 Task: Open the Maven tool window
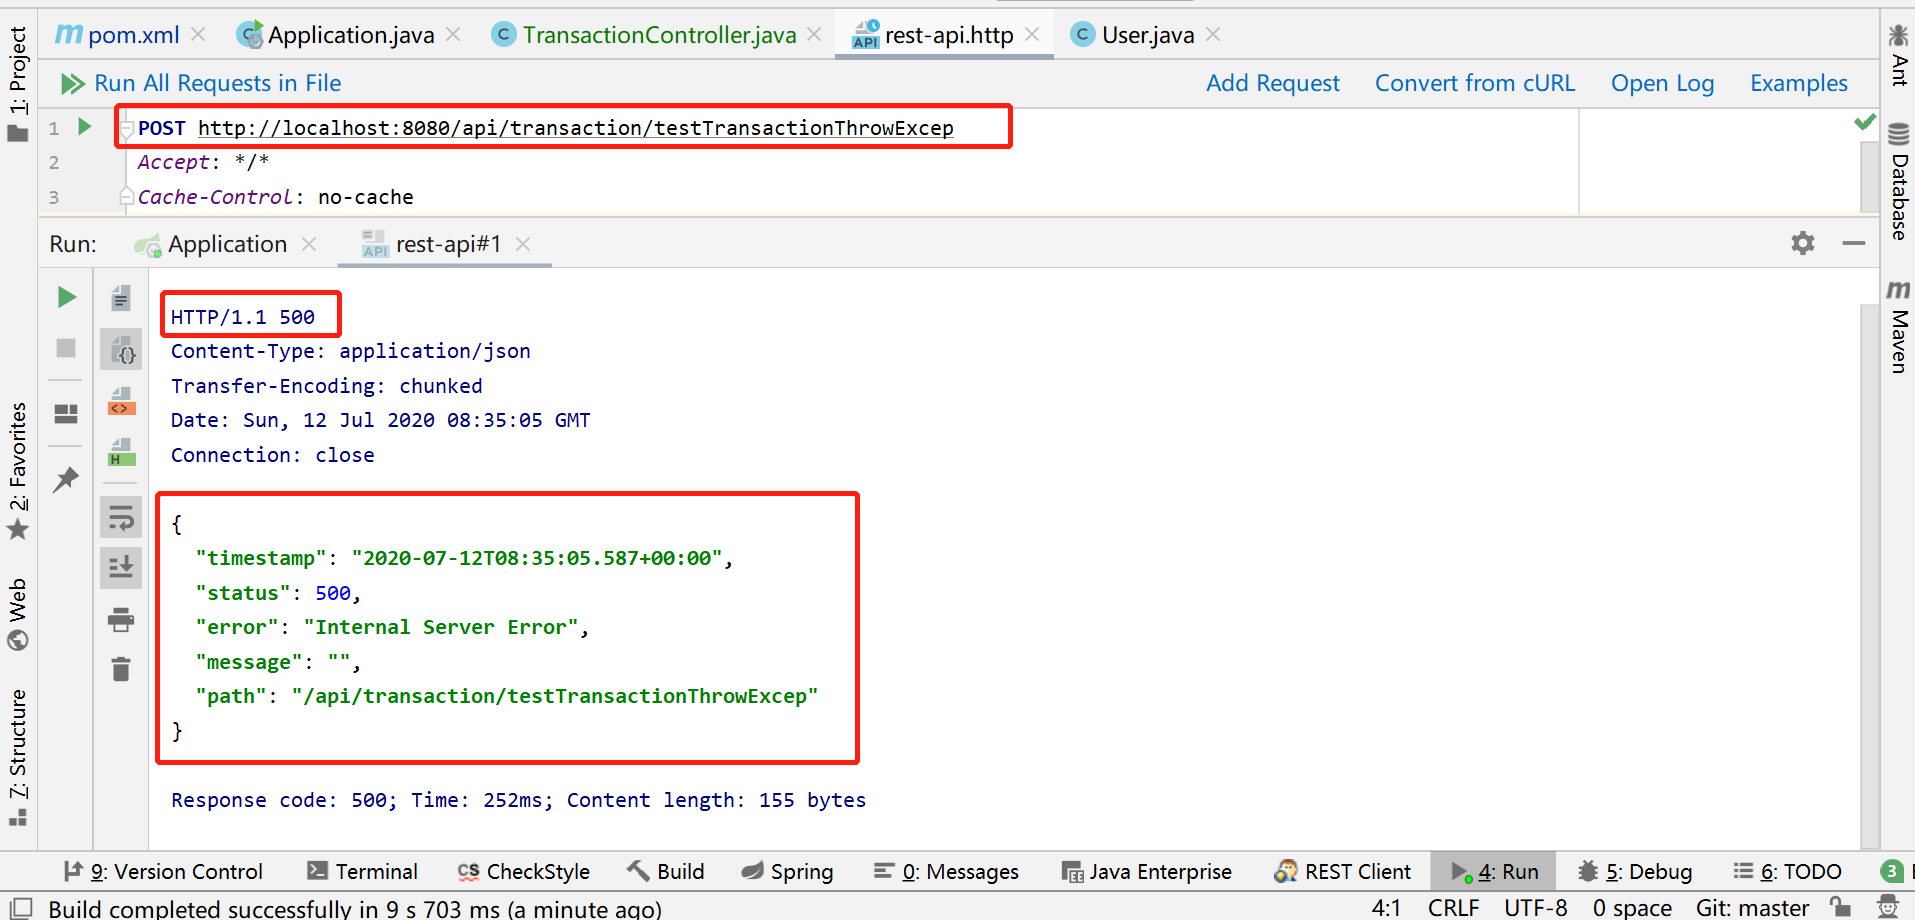[x=1898, y=327]
